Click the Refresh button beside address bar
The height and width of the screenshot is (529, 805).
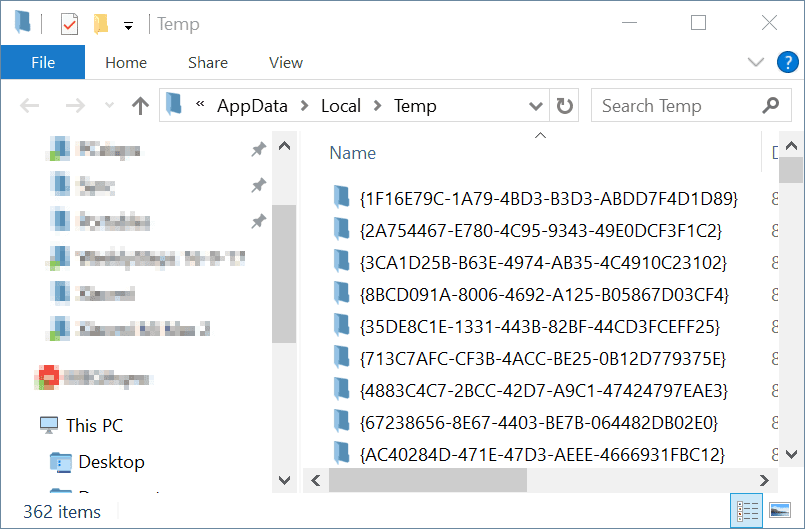[x=565, y=106]
